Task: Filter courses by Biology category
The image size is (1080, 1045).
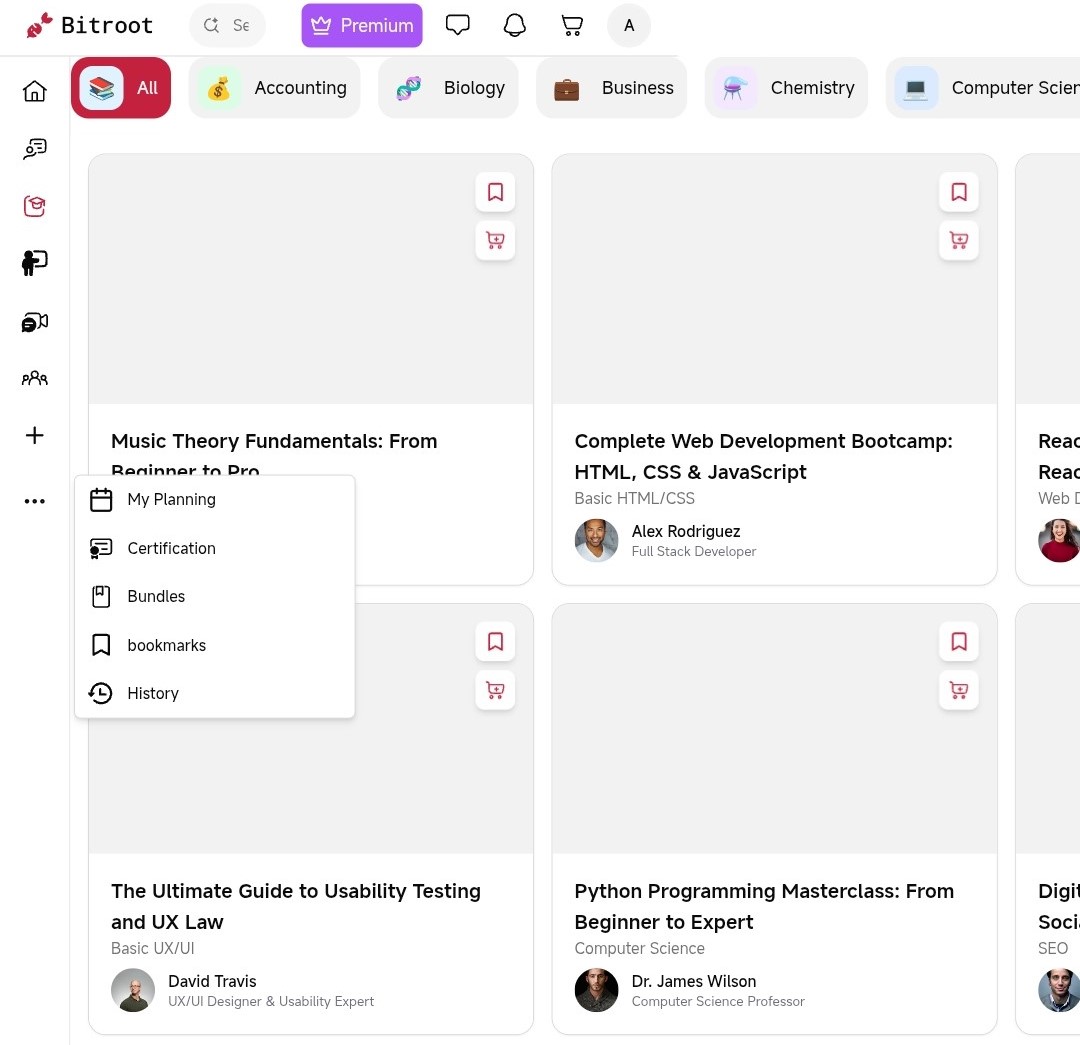Action: tap(449, 88)
